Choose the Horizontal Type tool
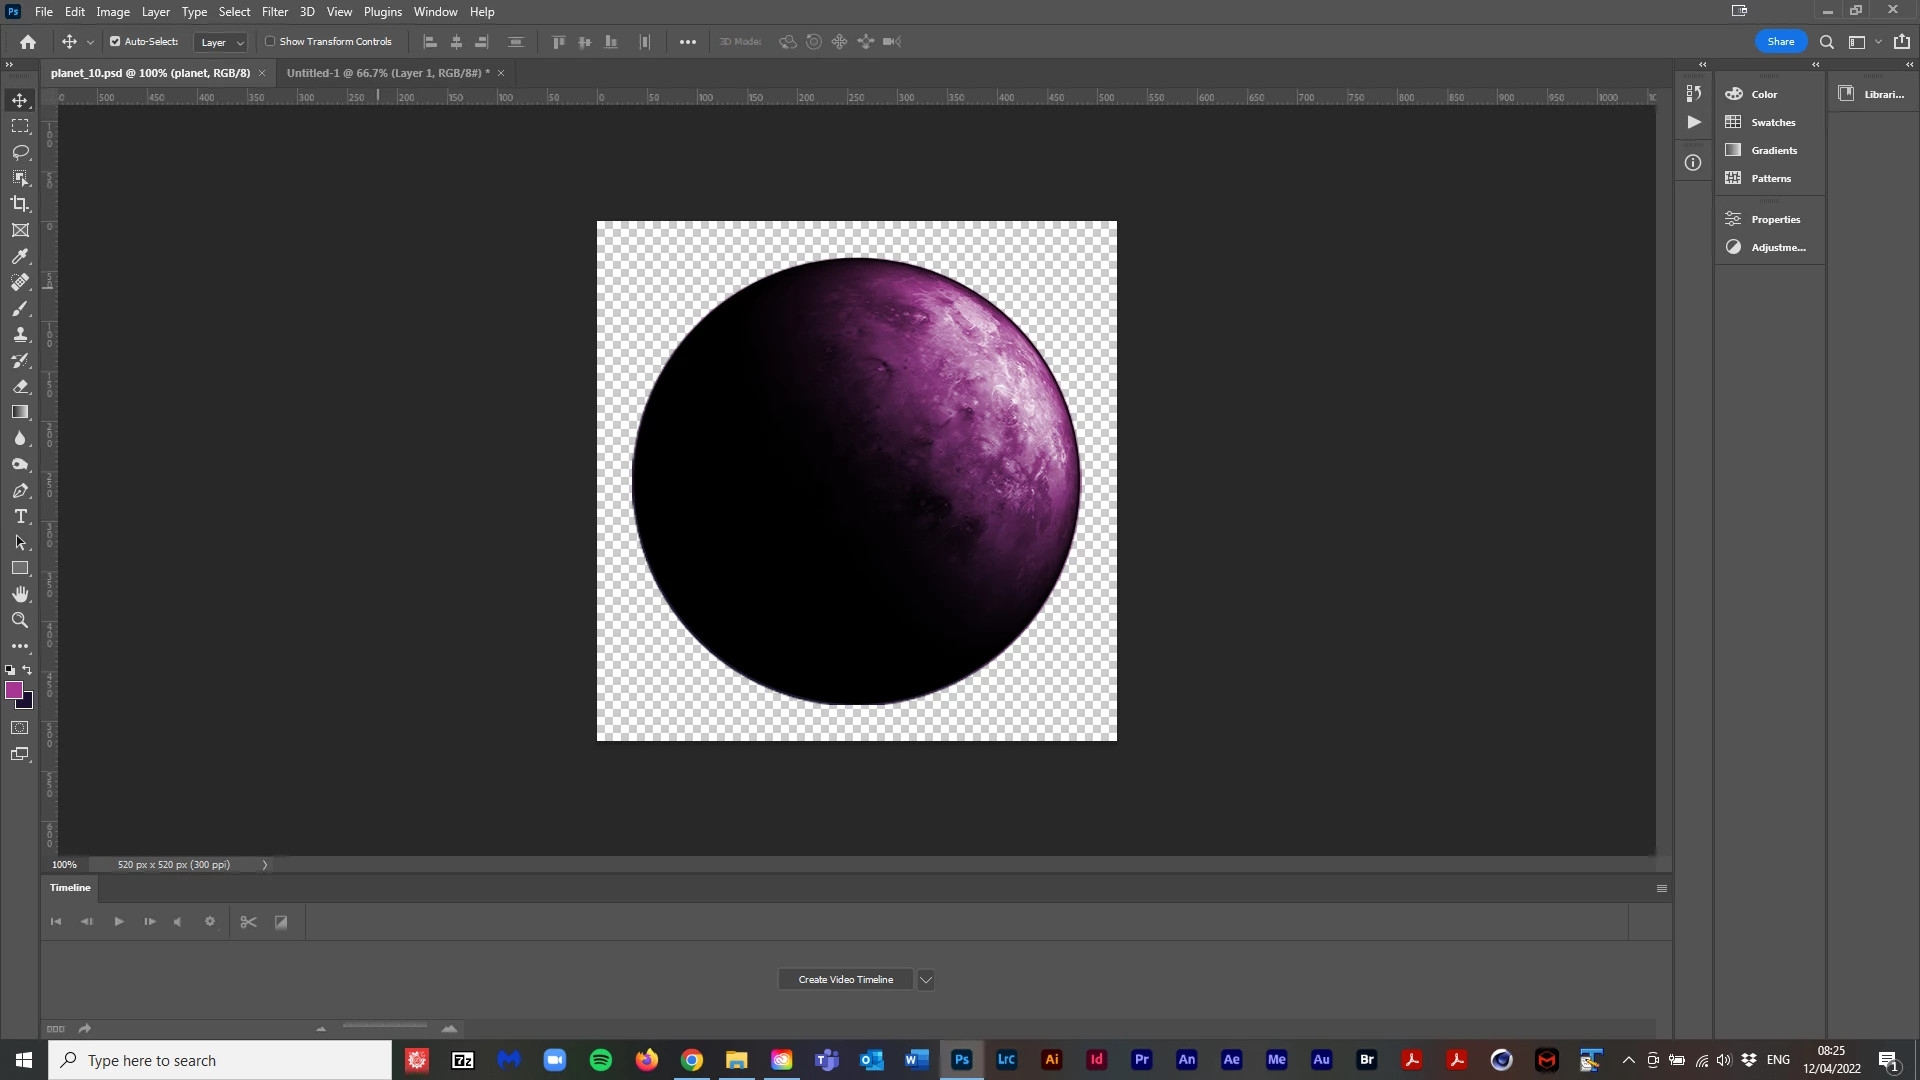The image size is (1920, 1080). pyautogui.click(x=20, y=517)
